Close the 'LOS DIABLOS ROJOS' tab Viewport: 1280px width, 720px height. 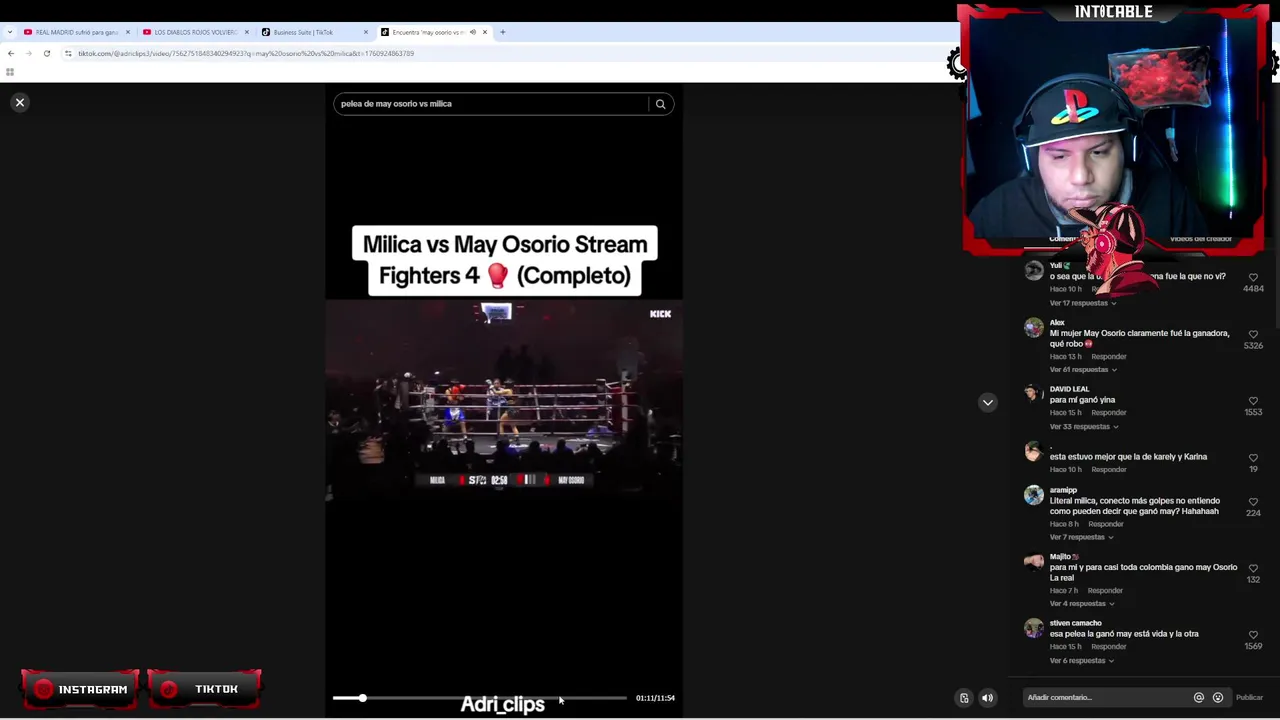point(246,32)
